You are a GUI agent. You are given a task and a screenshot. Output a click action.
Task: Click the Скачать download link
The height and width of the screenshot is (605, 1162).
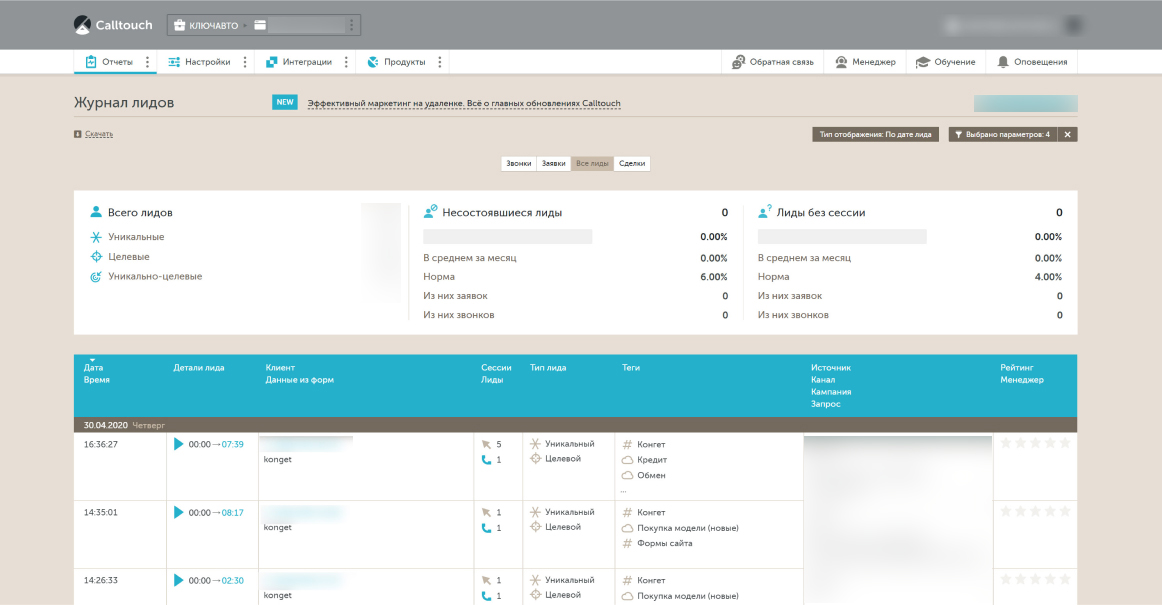click(x=99, y=134)
